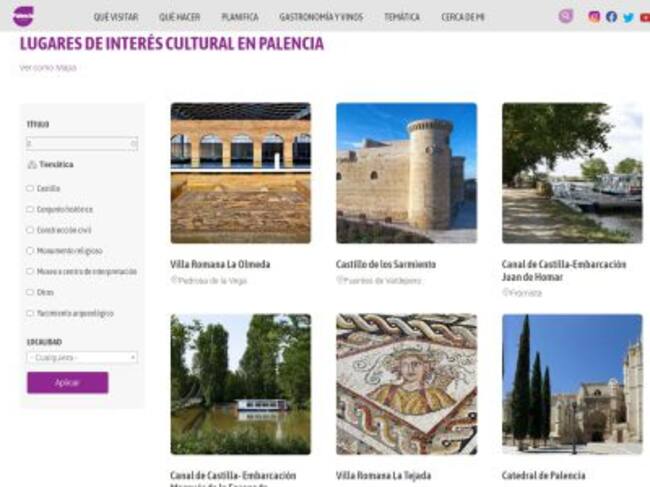Expand the Localidad dropdown
The width and height of the screenshot is (650, 487).
point(82,357)
